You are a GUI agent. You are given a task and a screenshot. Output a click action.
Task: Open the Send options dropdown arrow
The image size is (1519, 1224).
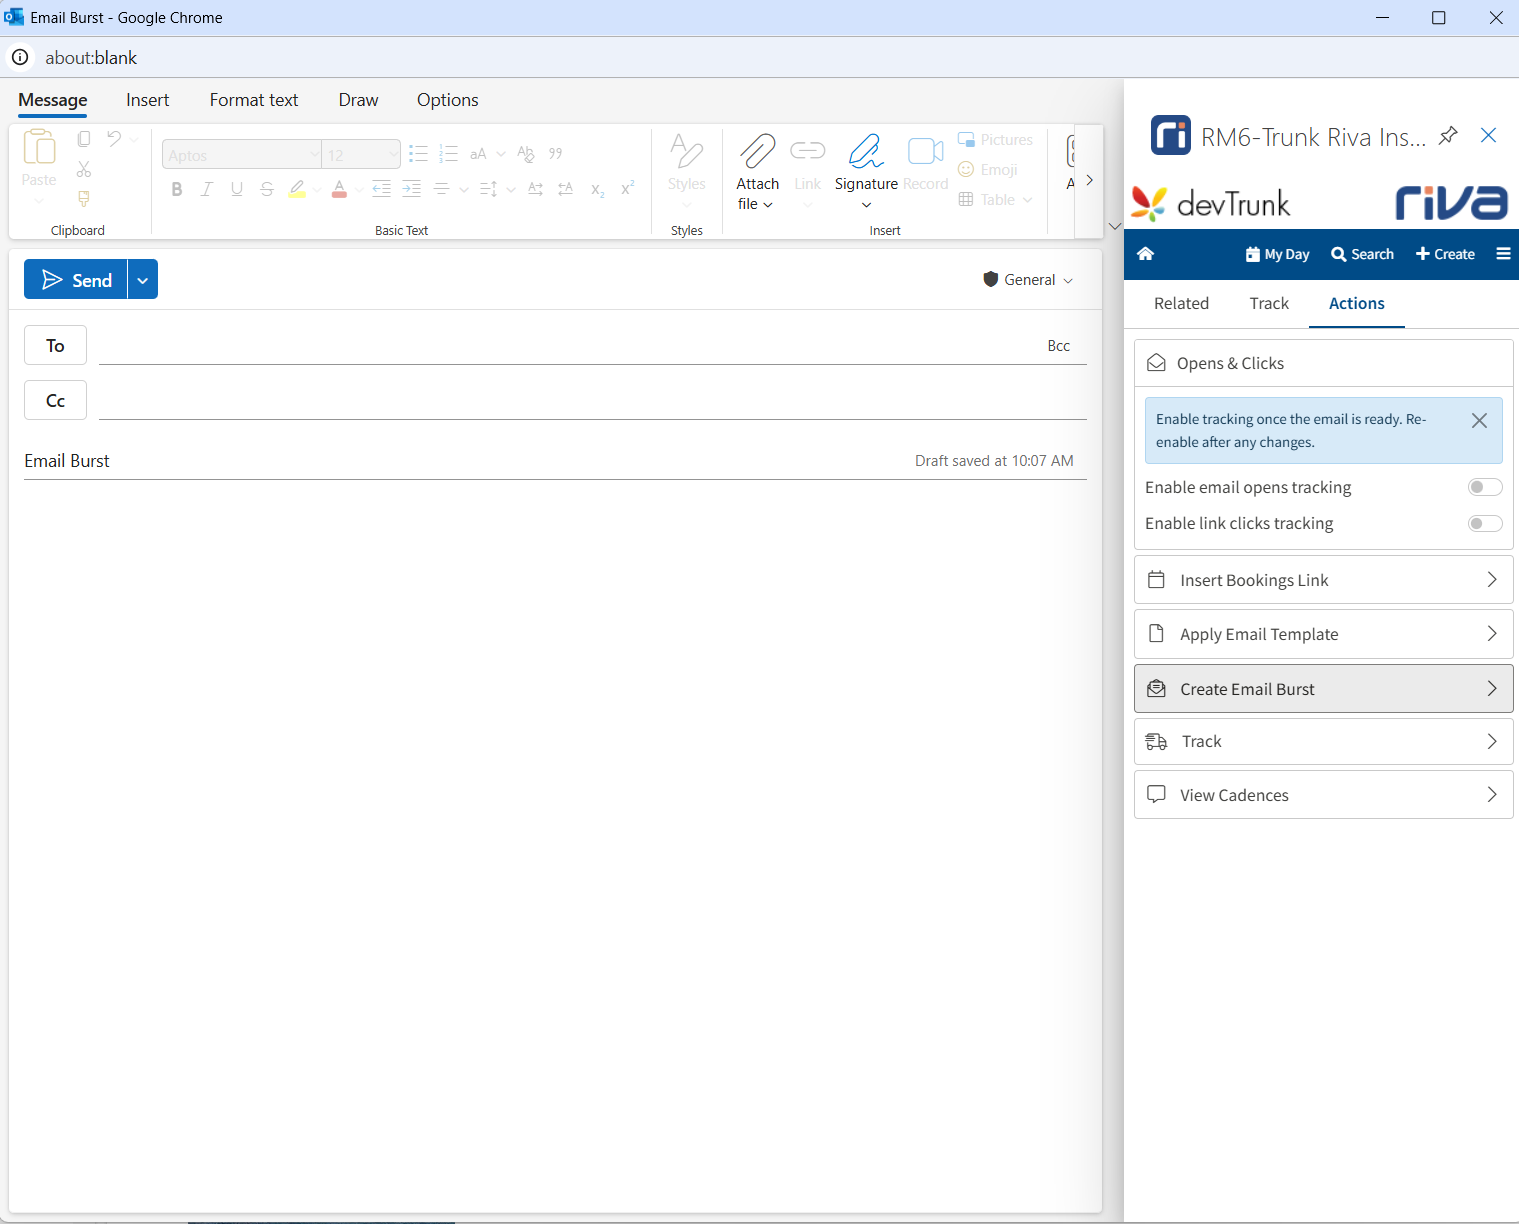(143, 281)
